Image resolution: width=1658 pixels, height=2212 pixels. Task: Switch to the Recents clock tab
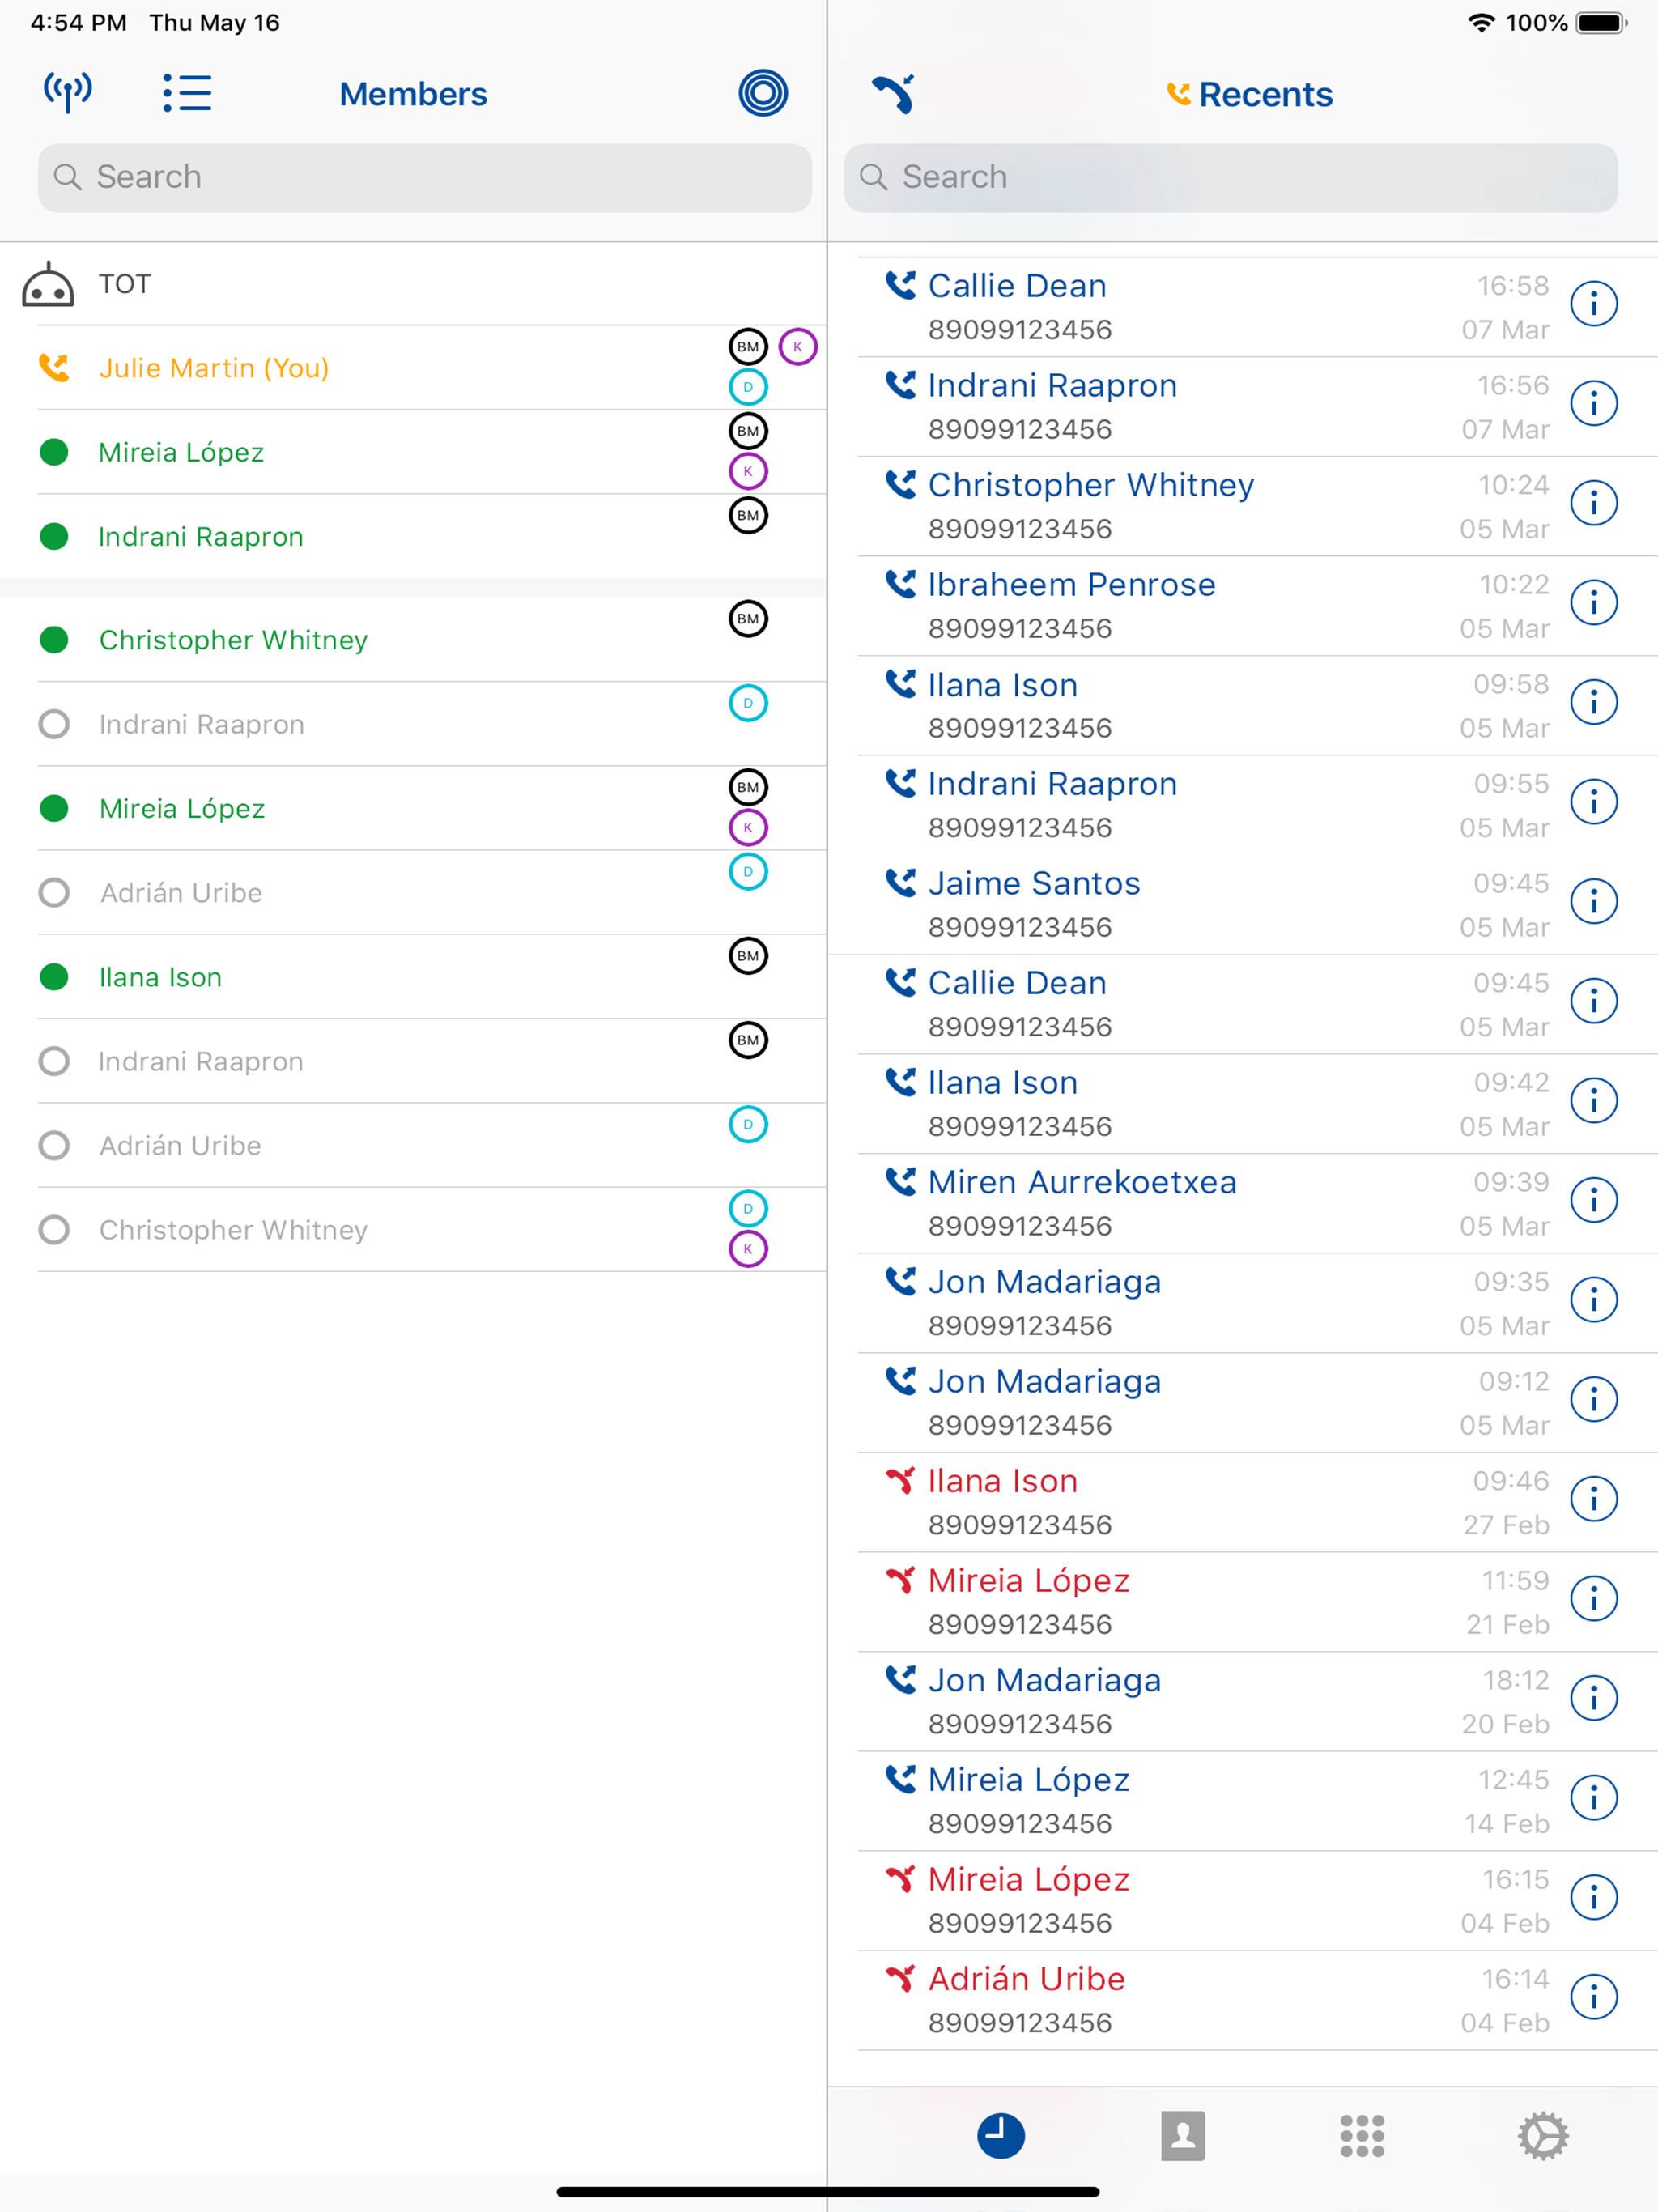tap(1001, 2136)
